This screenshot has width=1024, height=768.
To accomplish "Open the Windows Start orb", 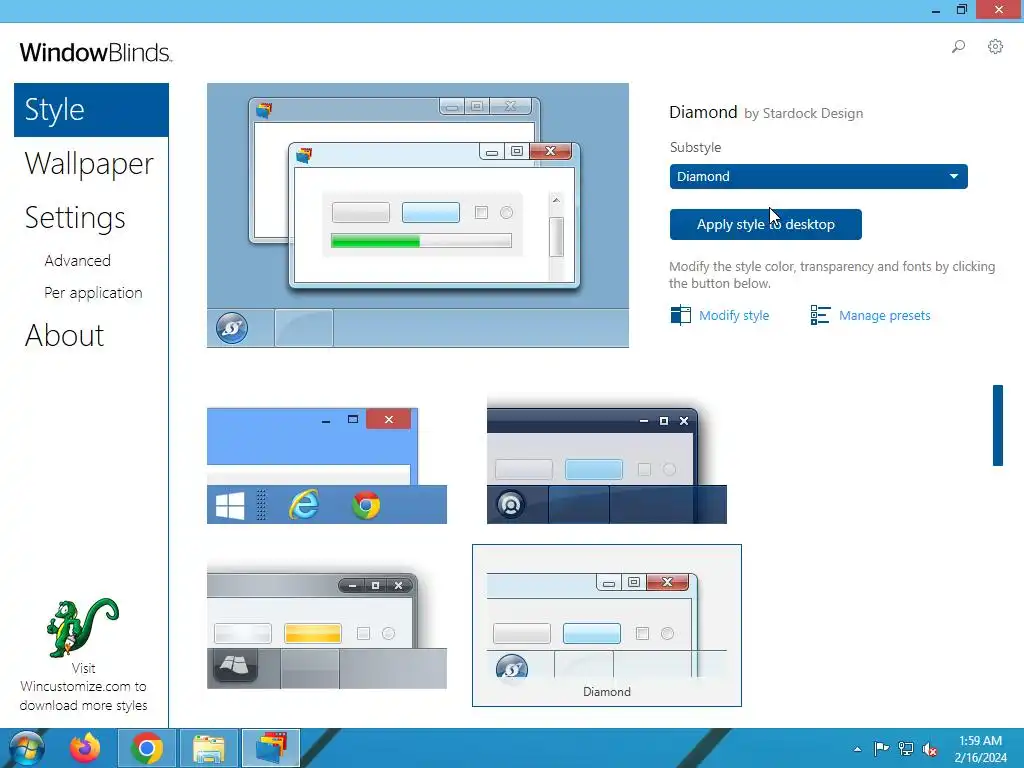I will pos(27,748).
